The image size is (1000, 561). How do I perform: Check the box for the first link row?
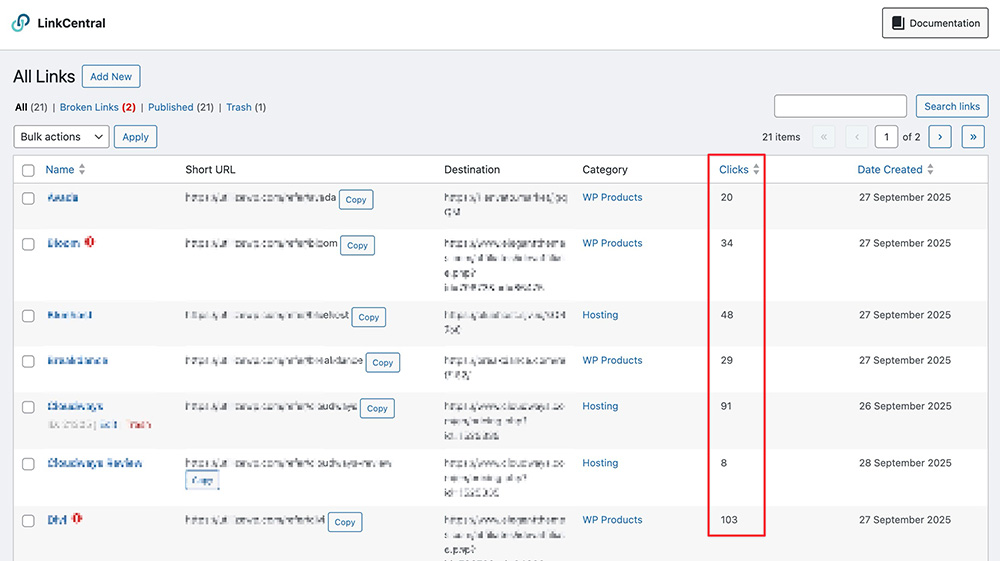[x=28, y=198]
